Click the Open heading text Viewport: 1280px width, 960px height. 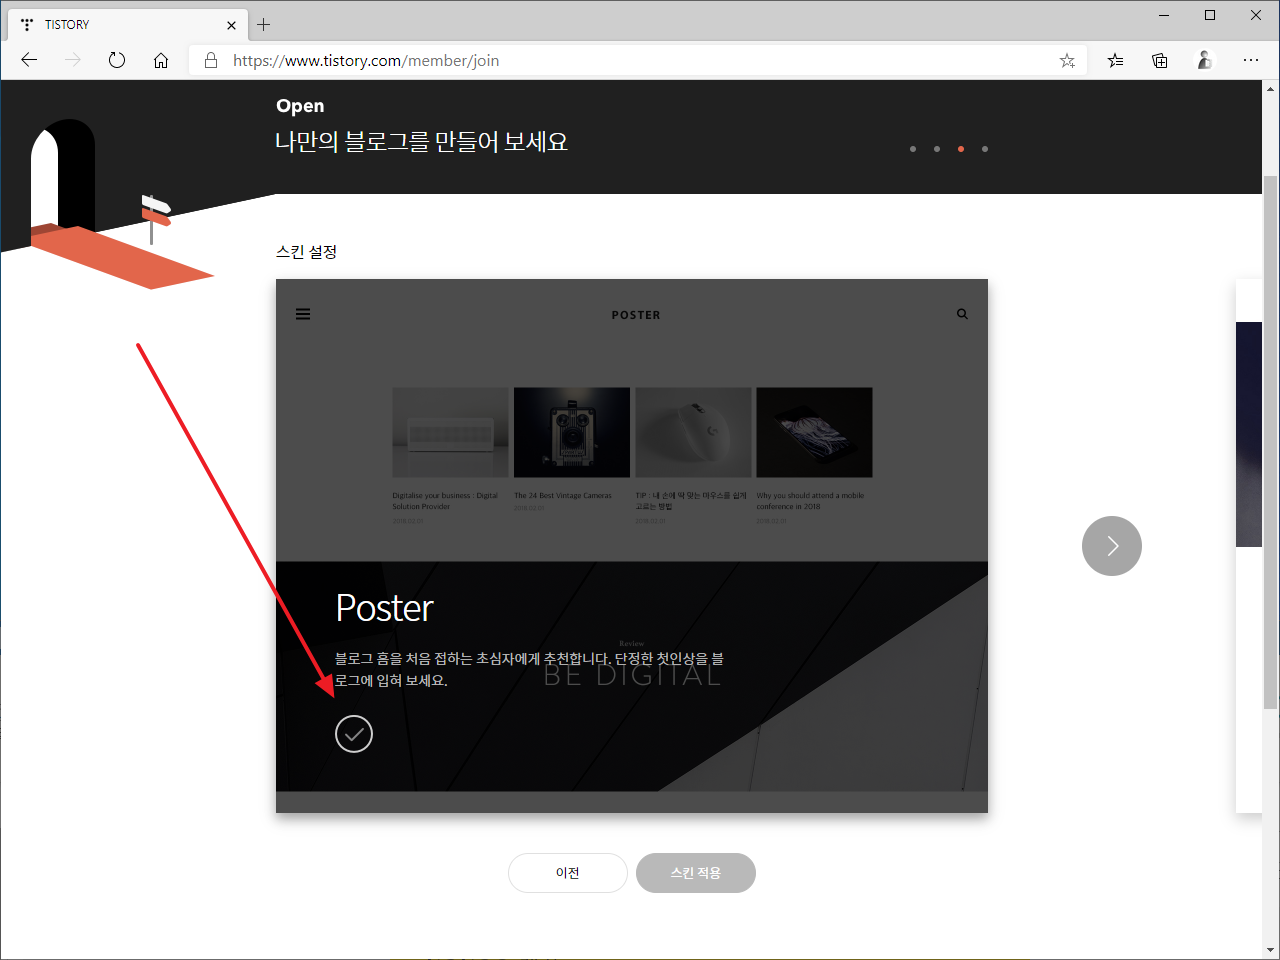tap(300, 106)
